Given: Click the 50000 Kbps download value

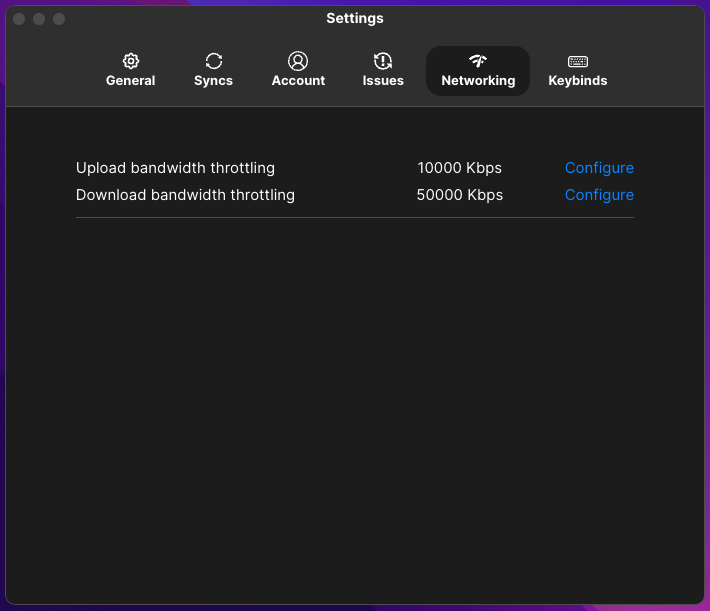Looking at the screenshot, I should 459,195.
